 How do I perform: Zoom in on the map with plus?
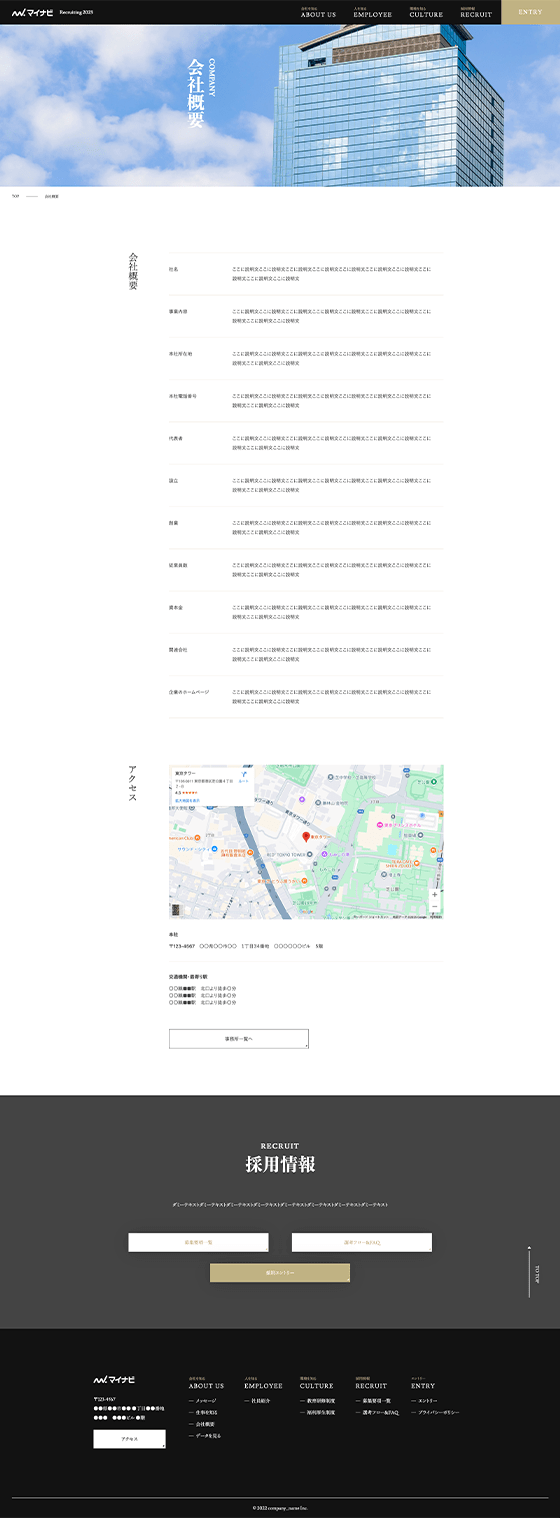pyautogui.click(x=434, y=895)
